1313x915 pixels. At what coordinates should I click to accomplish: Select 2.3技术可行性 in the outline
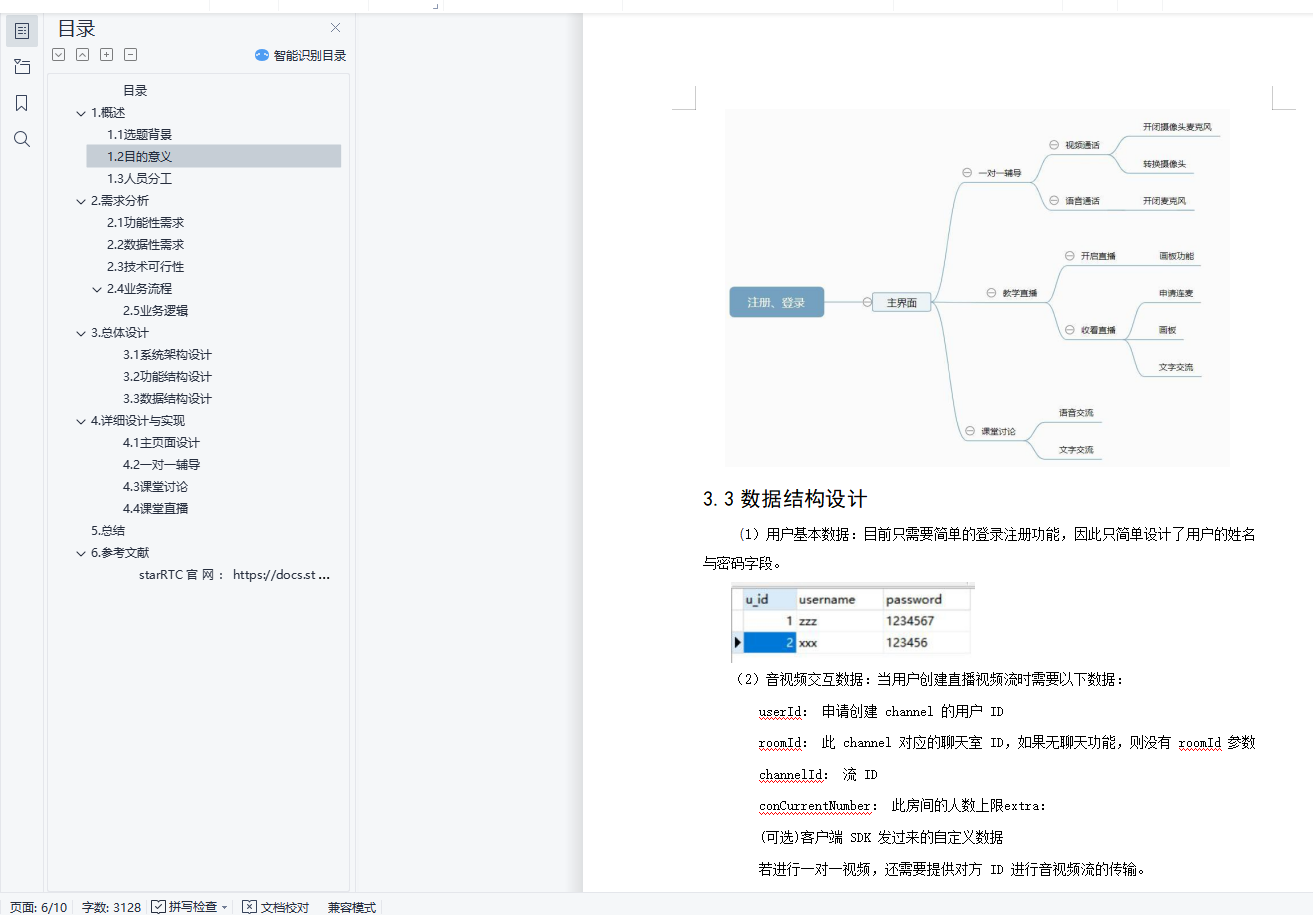click(x=146, y=266)
